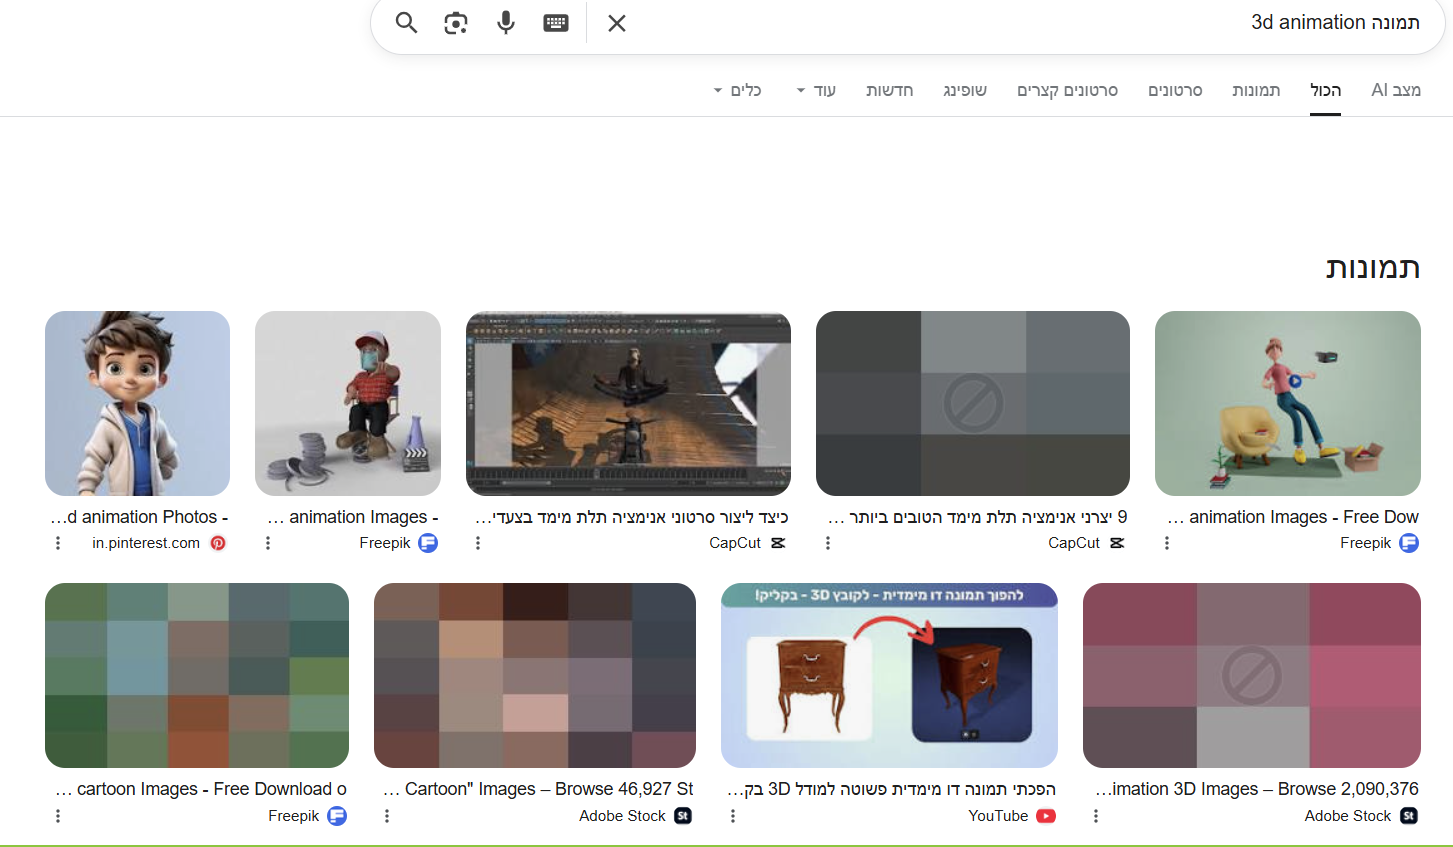Open the blocked gray thumbnail from CapCut
The width and height of the screenshot is (1453, 847).
(x=973, y=403)
